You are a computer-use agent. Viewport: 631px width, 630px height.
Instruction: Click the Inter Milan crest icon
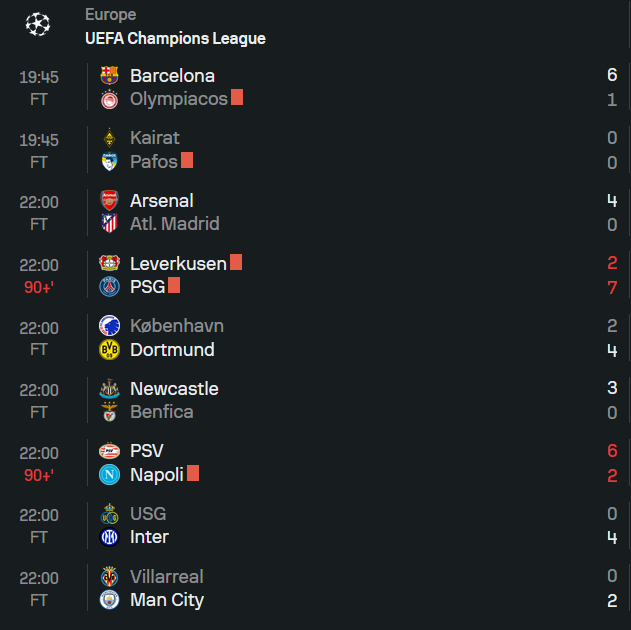pyautogui.click(x=109, y=537)
